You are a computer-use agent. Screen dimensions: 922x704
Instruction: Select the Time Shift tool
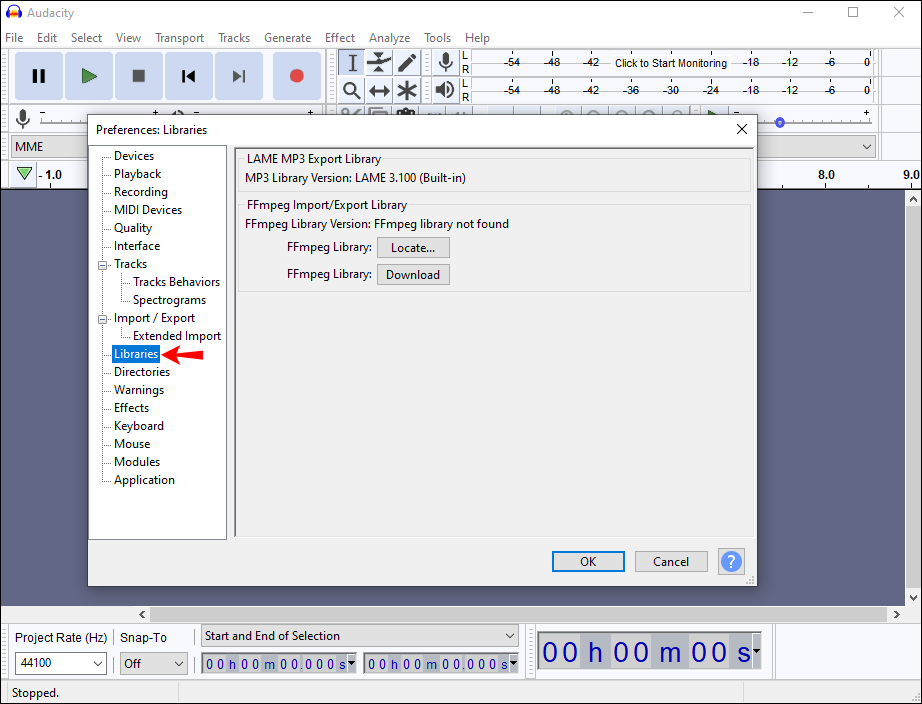tap(379, 91)
